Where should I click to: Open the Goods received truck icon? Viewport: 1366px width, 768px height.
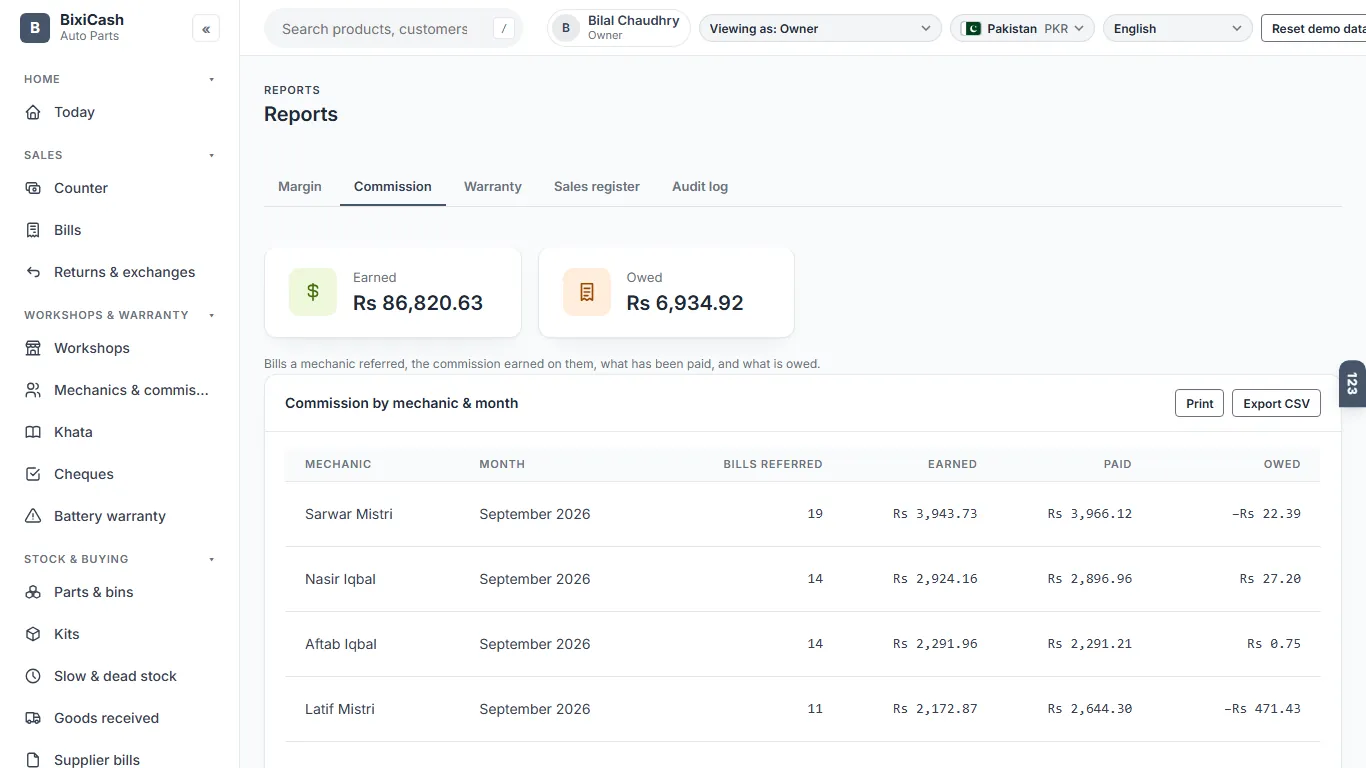tap(33, 718)
